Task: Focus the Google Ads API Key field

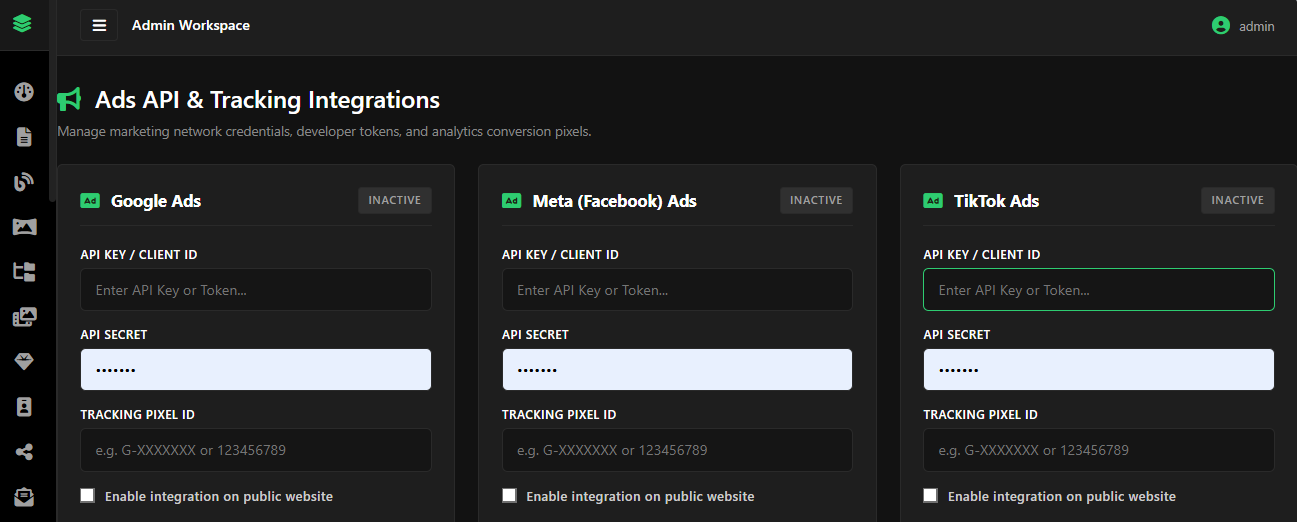Action: click(256, 290)
